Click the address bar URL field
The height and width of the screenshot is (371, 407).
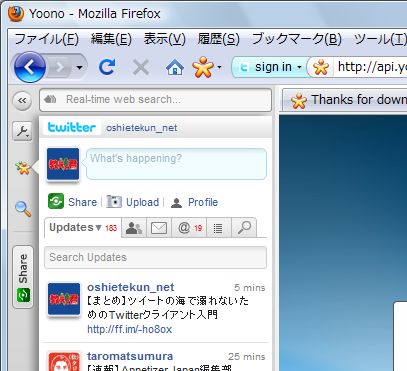[371, 67]
